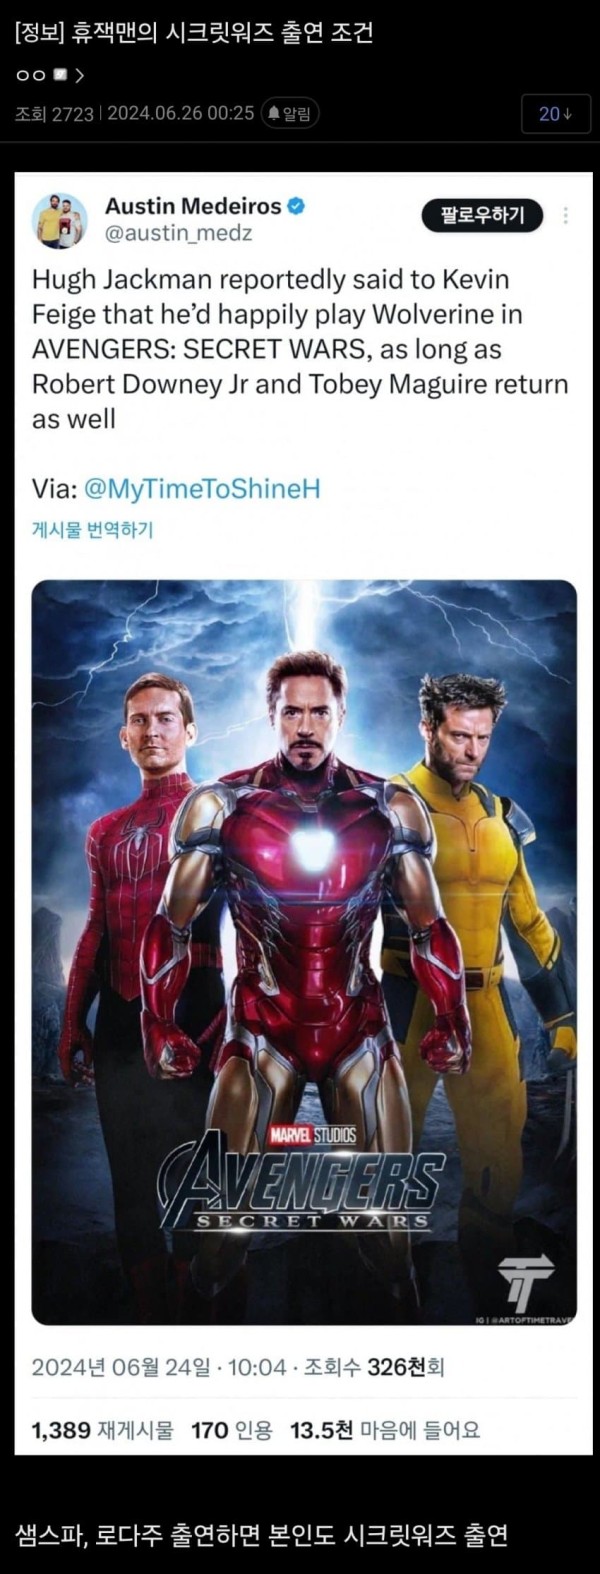View 13.5천 마음에 들어요 likes
The width and height of the screenshot is (600, 1574).
point(385,1430)
